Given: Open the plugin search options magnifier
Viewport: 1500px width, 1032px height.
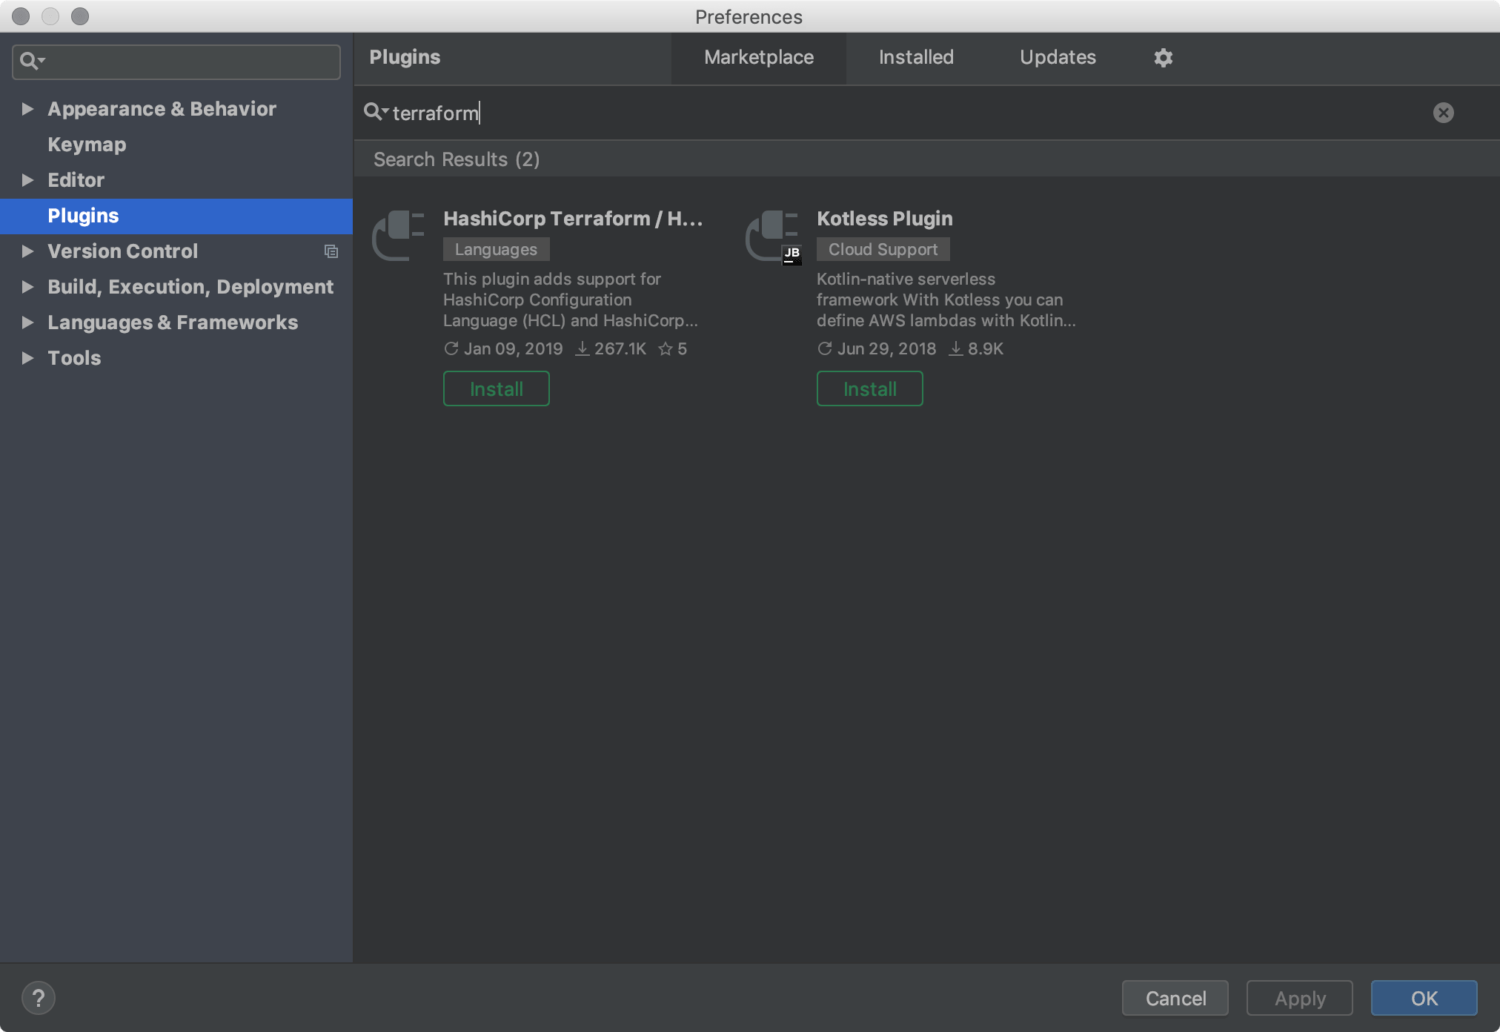Looking at the screenshot, I should [375, 112].
